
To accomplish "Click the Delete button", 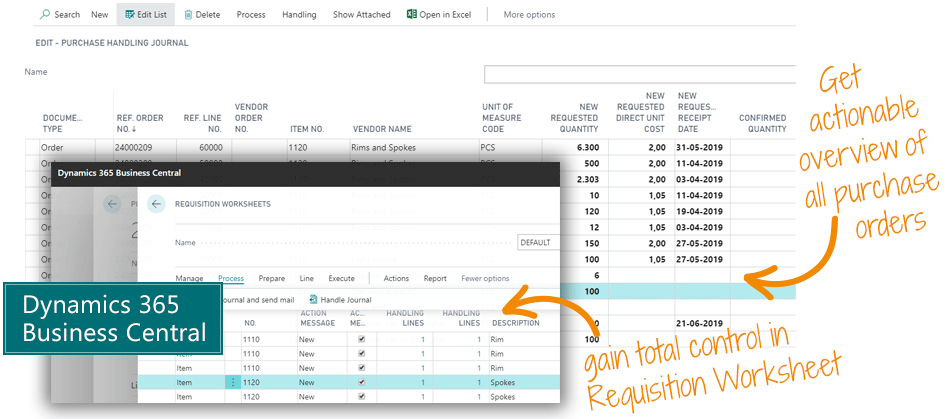I will tap(202, 15).
